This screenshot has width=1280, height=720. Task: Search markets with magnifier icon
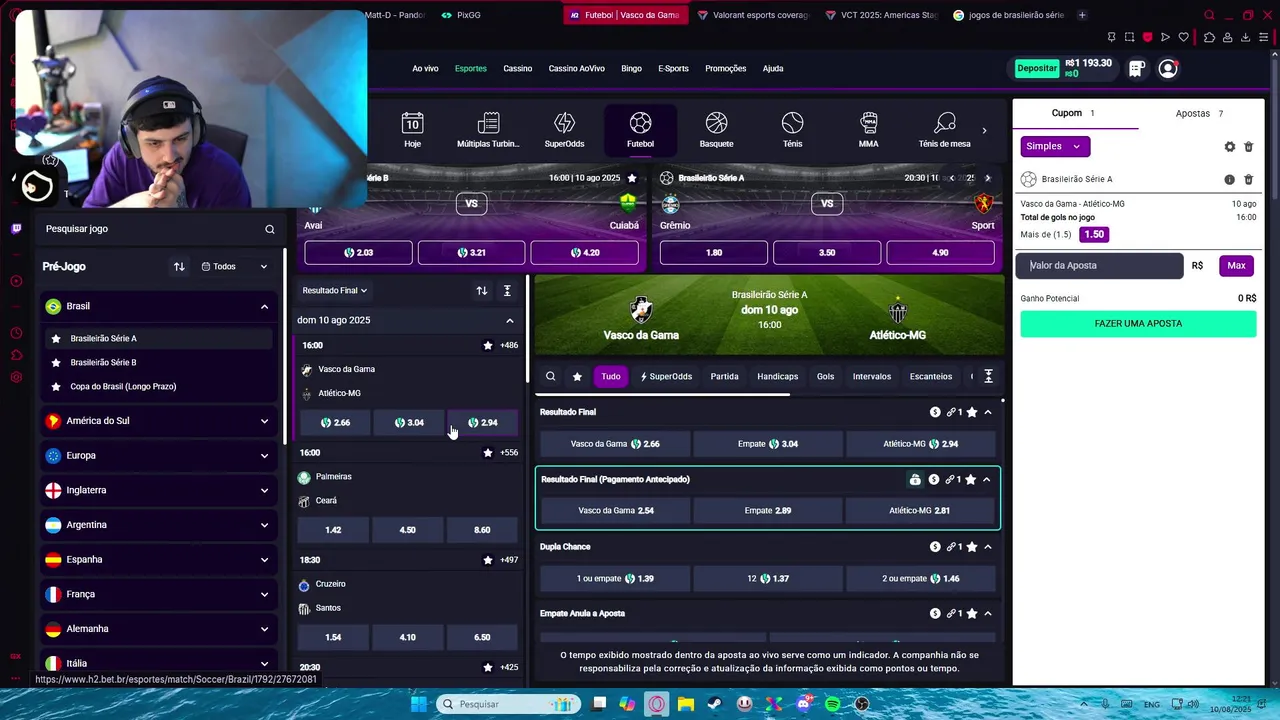[550, 376]
